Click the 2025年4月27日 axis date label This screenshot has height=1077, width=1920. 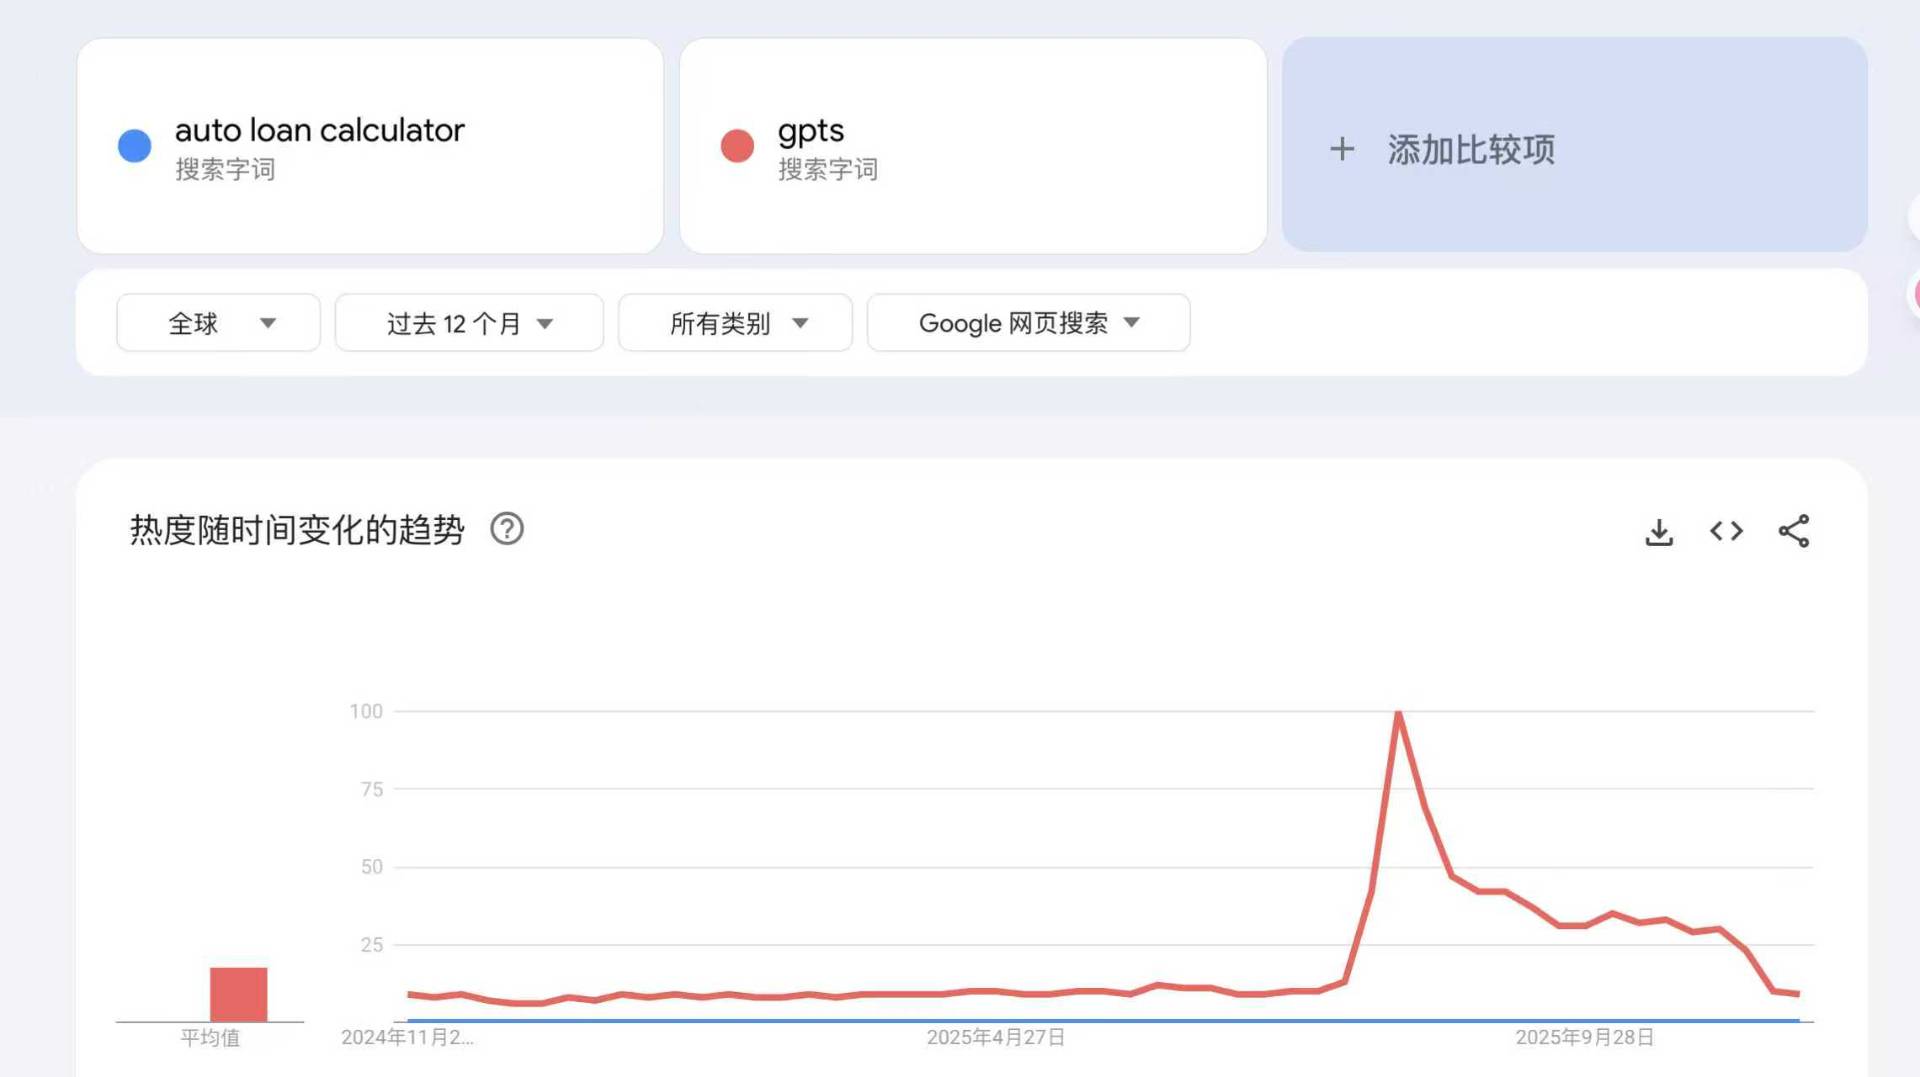(x=996, y=1038)
